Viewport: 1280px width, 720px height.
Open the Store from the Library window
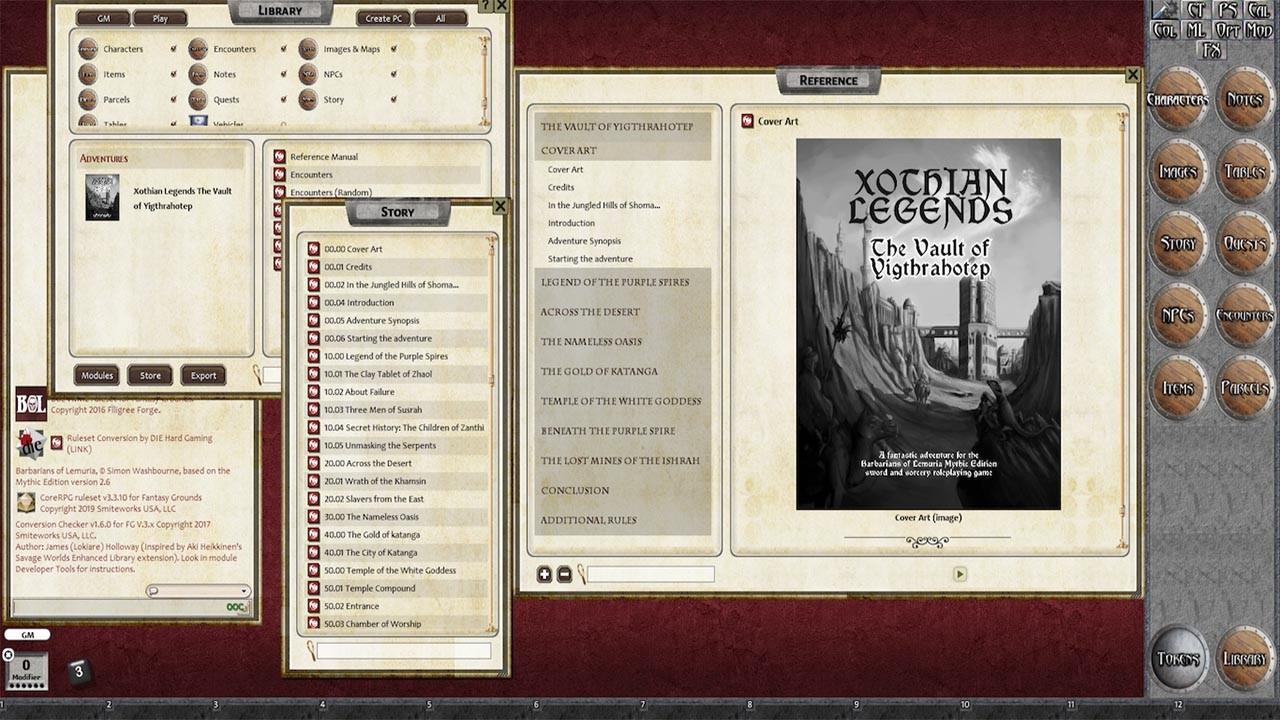(x=150, y=375)
